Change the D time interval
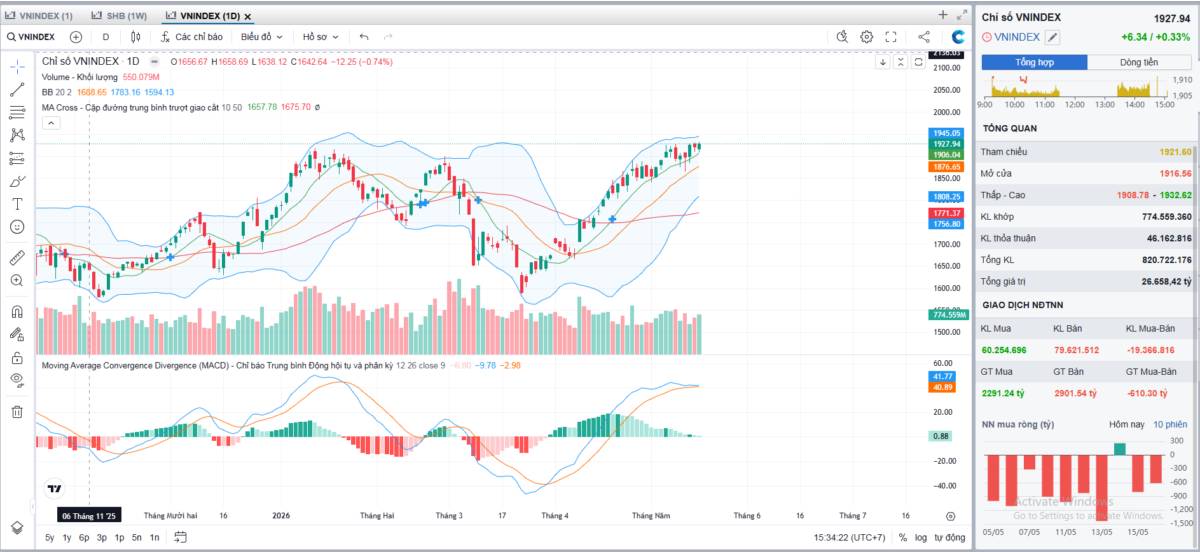Screen dimensions: 1200x552 [106, 37]
